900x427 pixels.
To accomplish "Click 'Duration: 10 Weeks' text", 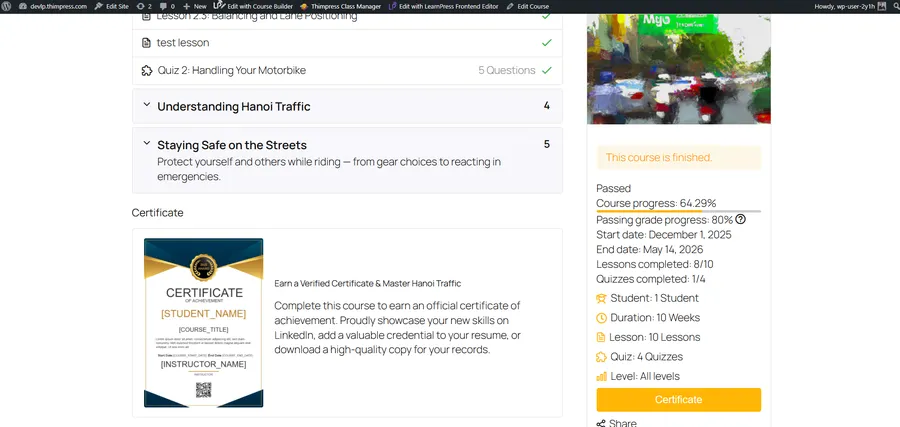I will coord(655,318).
